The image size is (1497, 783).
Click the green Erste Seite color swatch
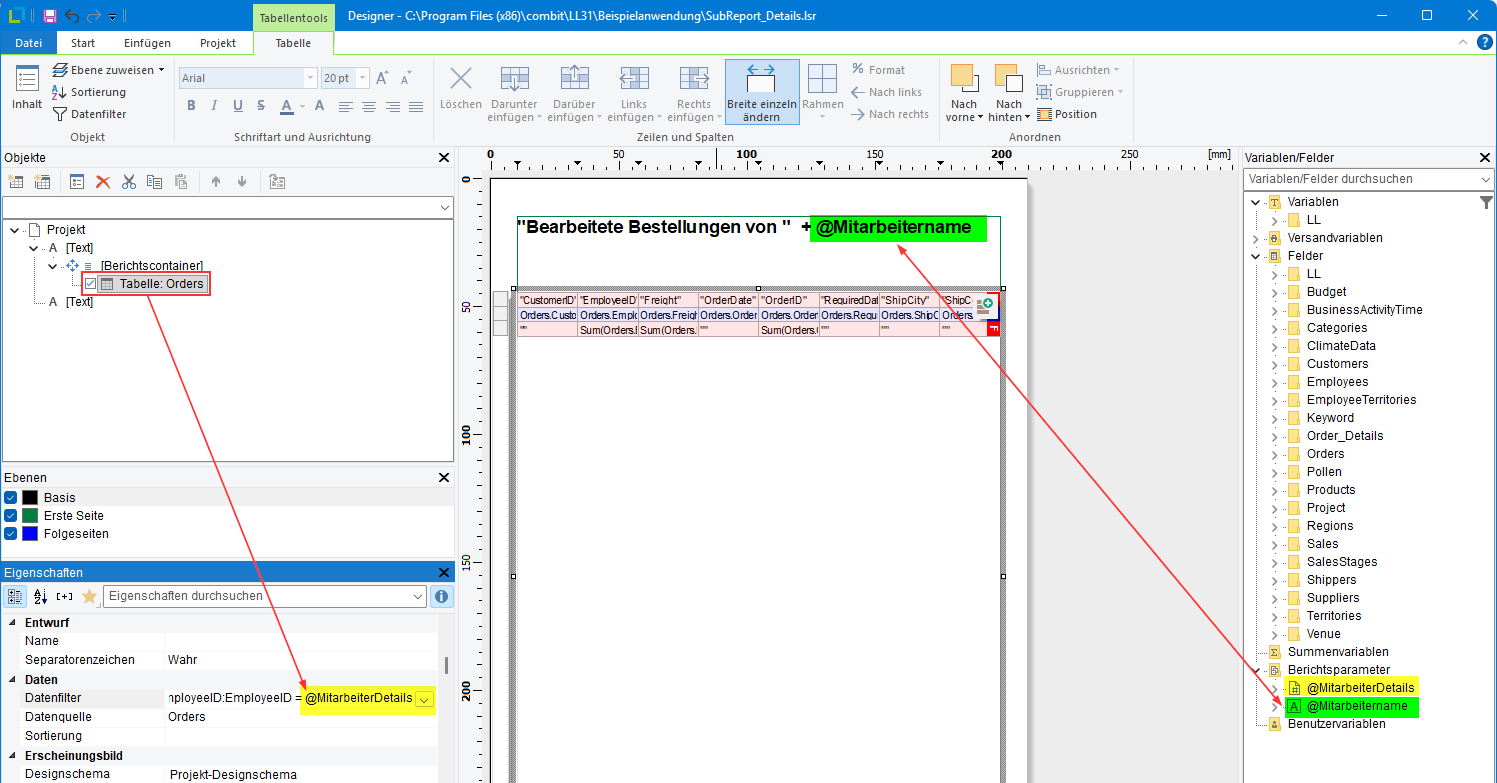[x=30, y=516]
